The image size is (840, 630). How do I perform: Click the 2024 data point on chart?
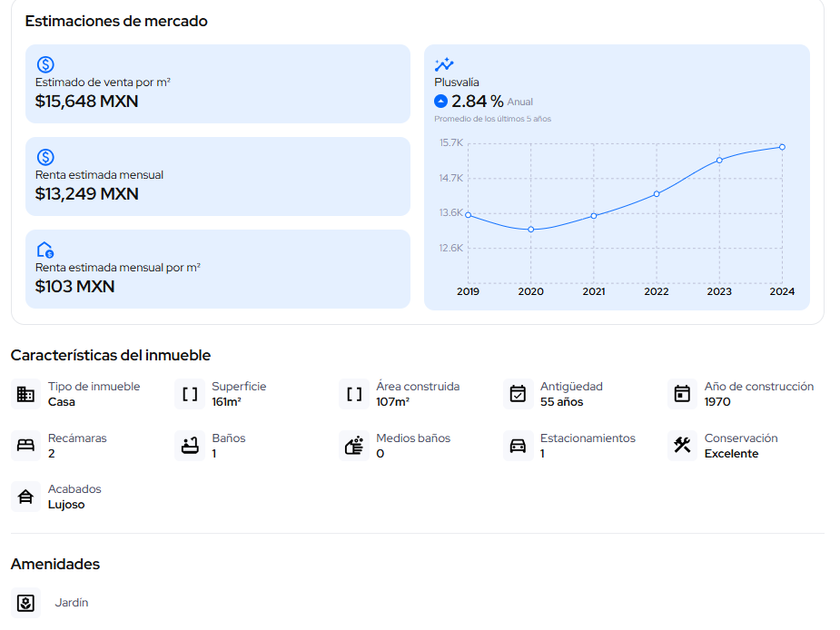pyautogui.click(x=782, y=147)
